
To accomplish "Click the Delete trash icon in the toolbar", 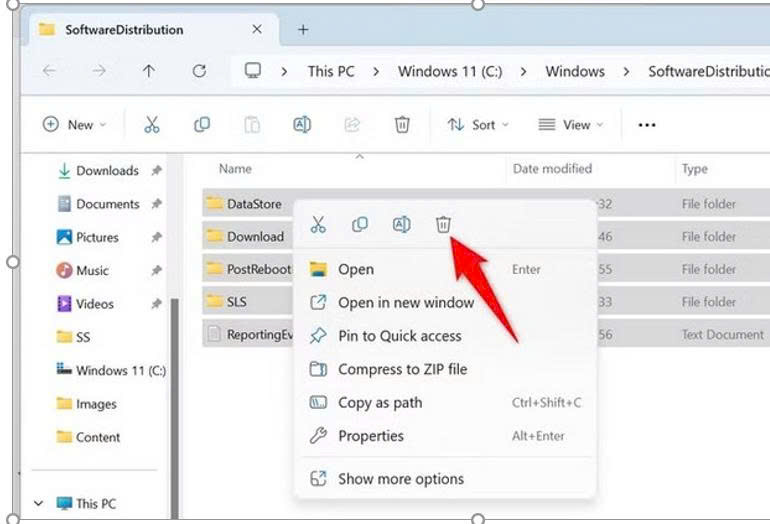I will pos(402,125).
